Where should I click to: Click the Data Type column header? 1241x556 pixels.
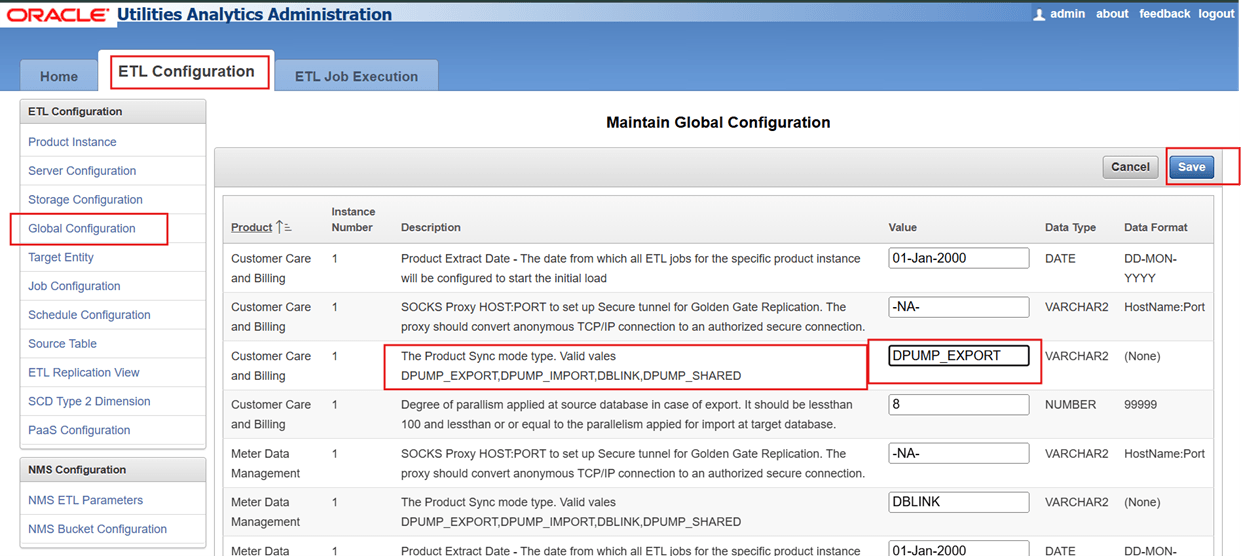[x=1071, y=228]
